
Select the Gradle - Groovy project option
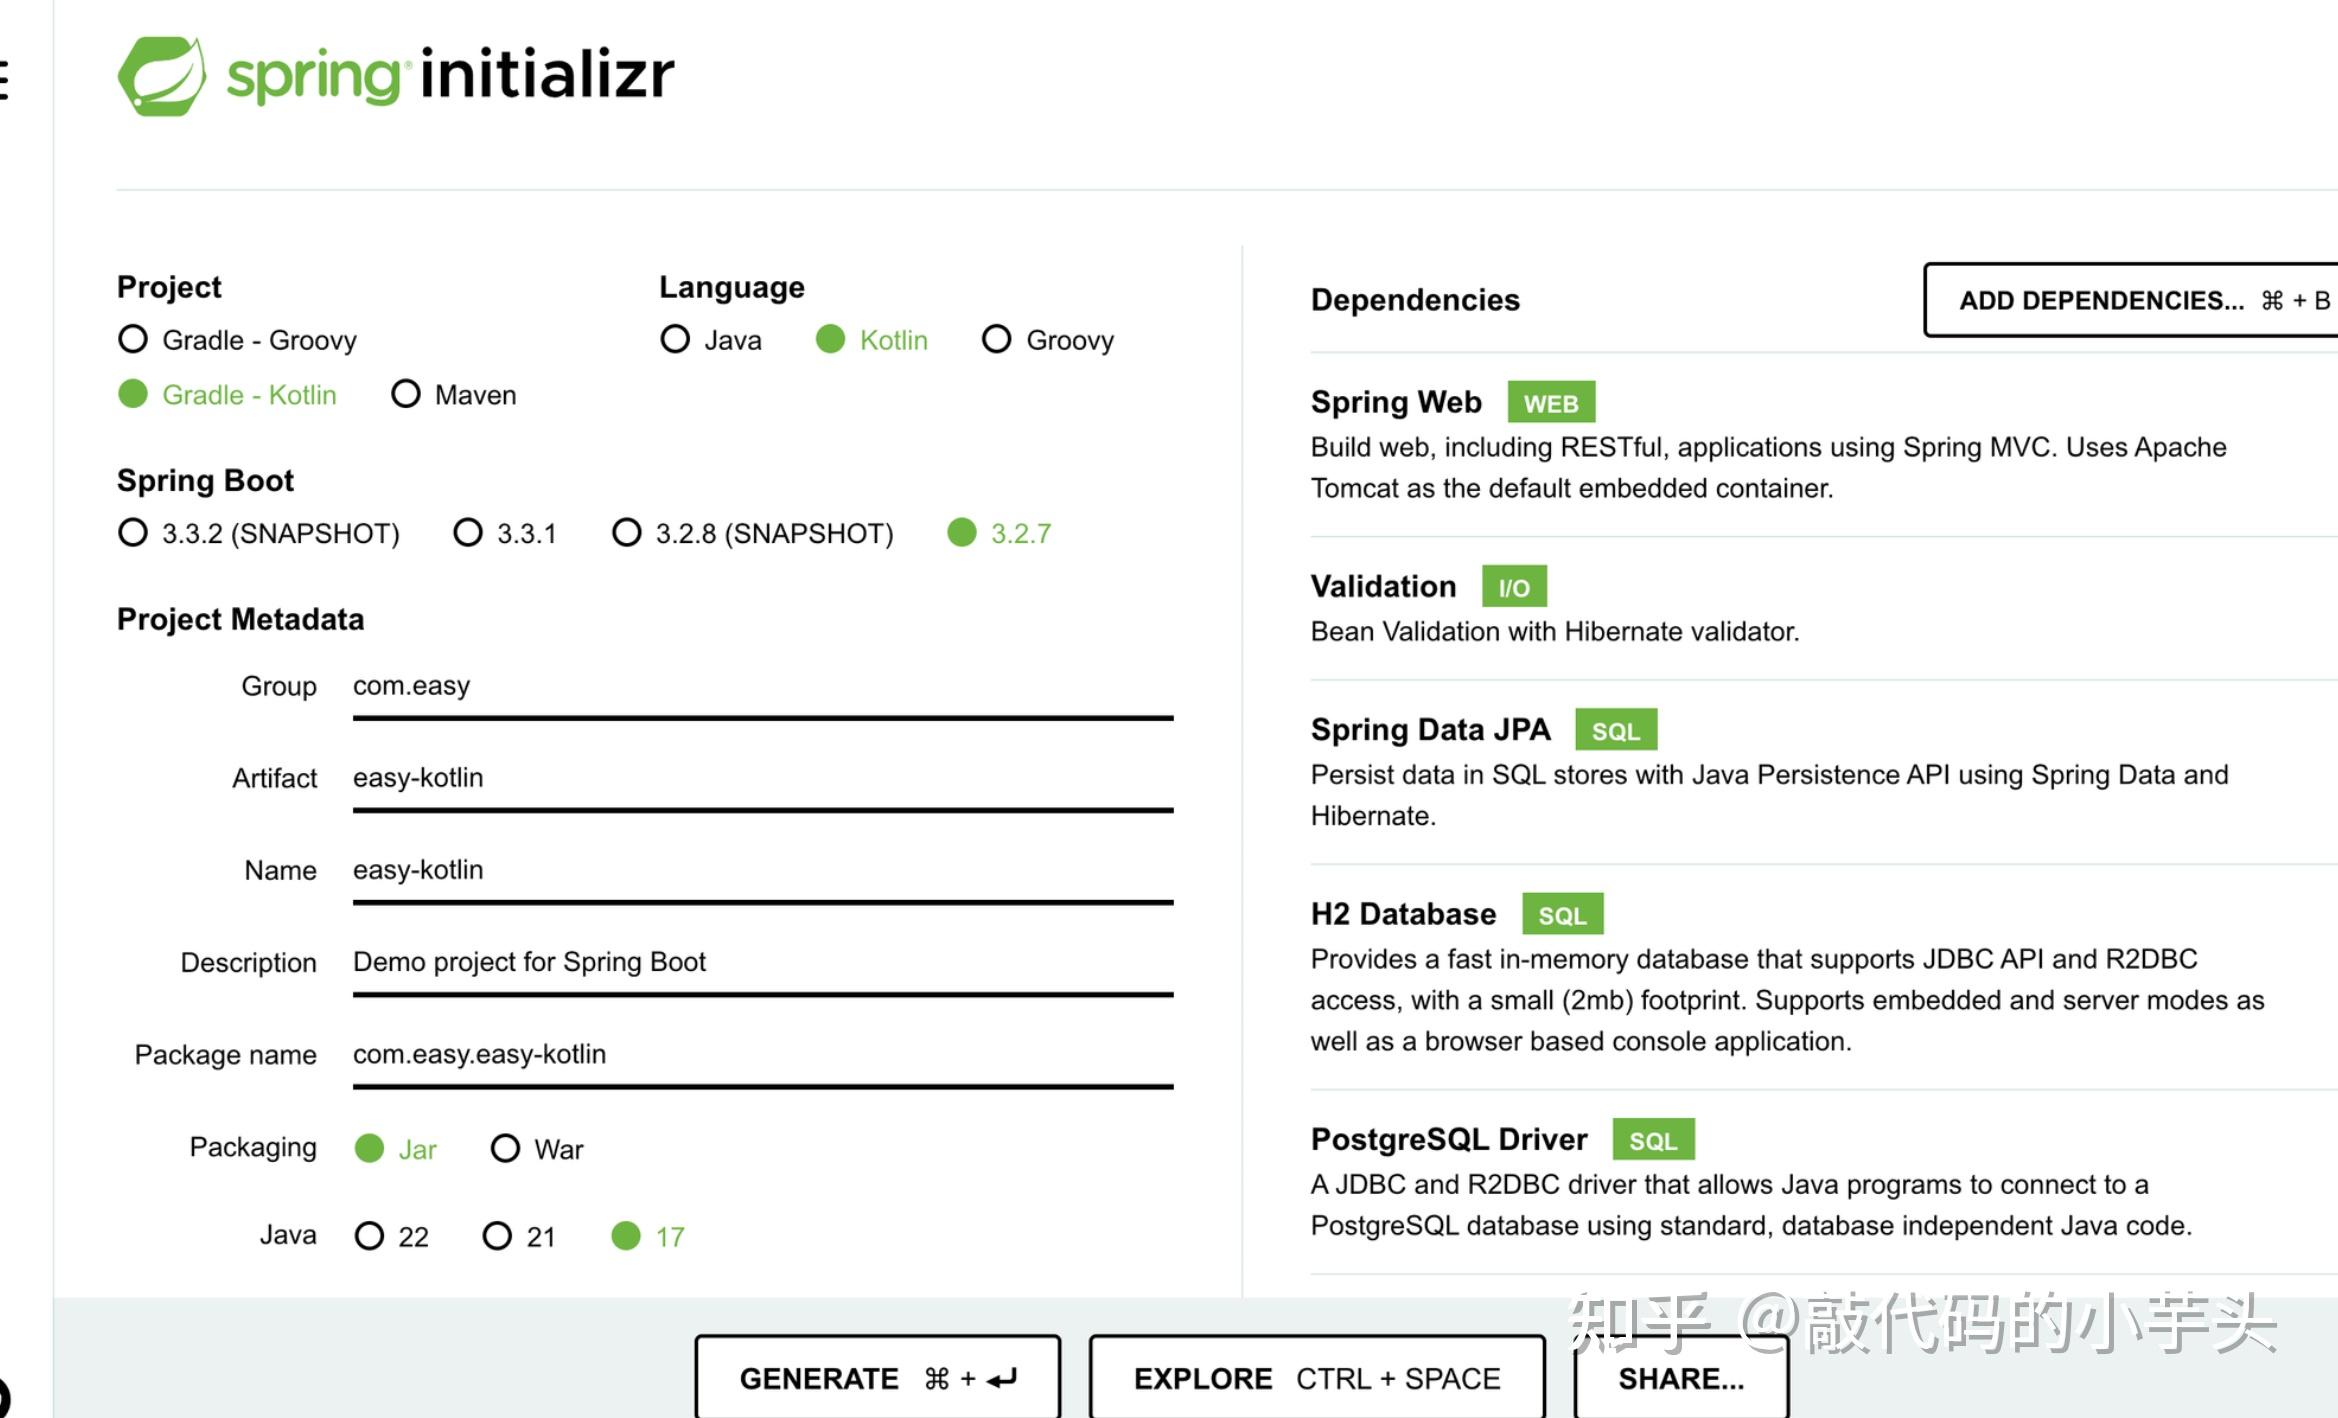(x=133, y=340)
